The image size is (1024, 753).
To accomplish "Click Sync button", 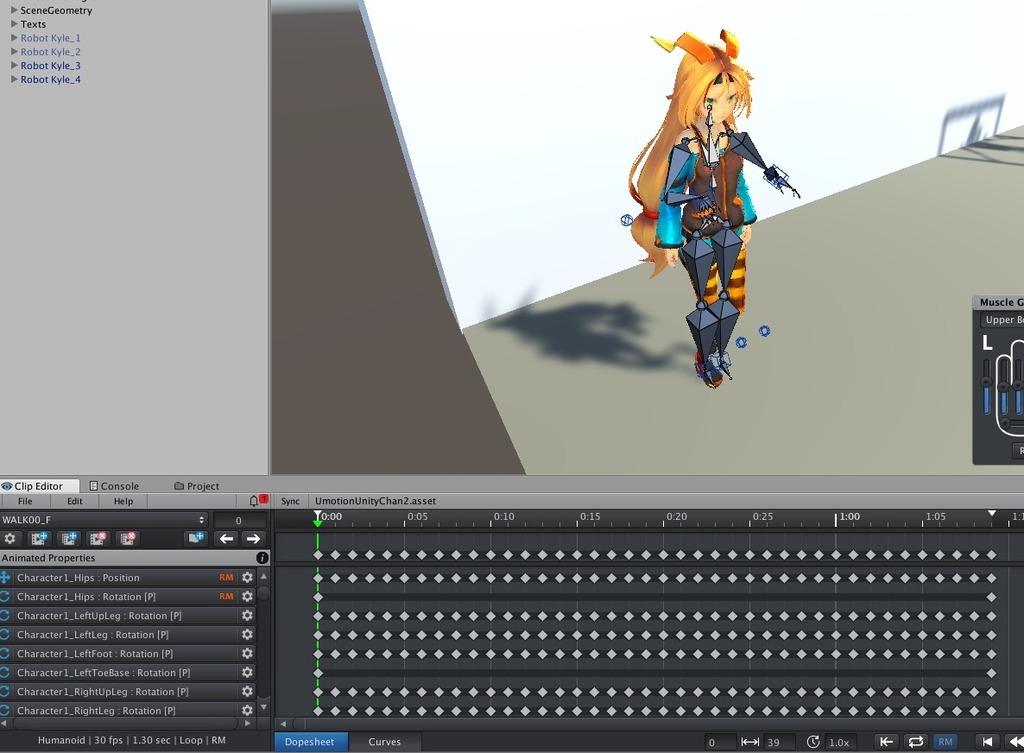I will pos(291,501).
